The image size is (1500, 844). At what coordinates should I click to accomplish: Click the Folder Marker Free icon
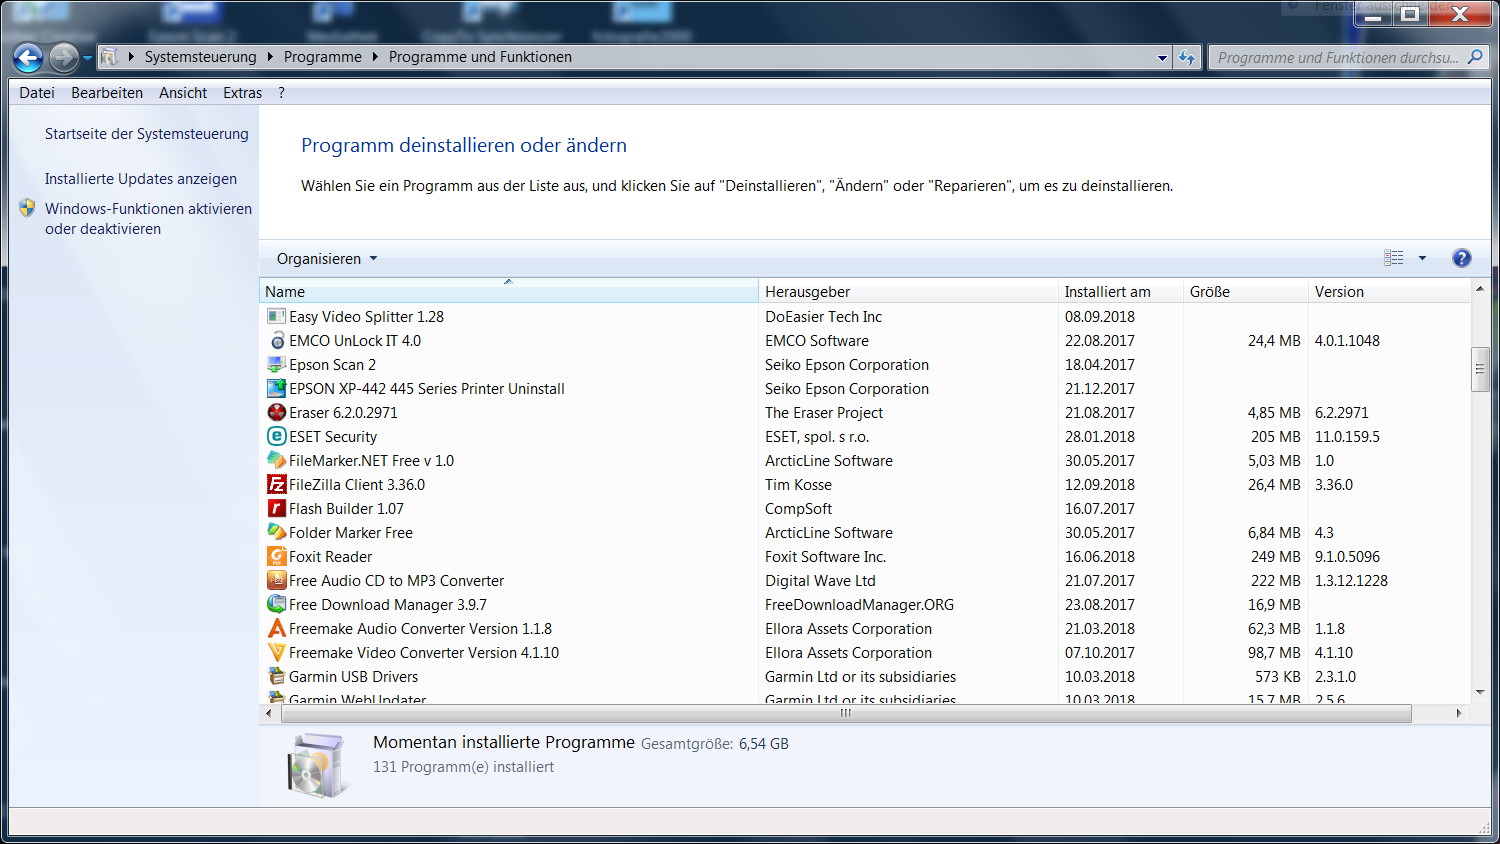(x=277, y=532)
